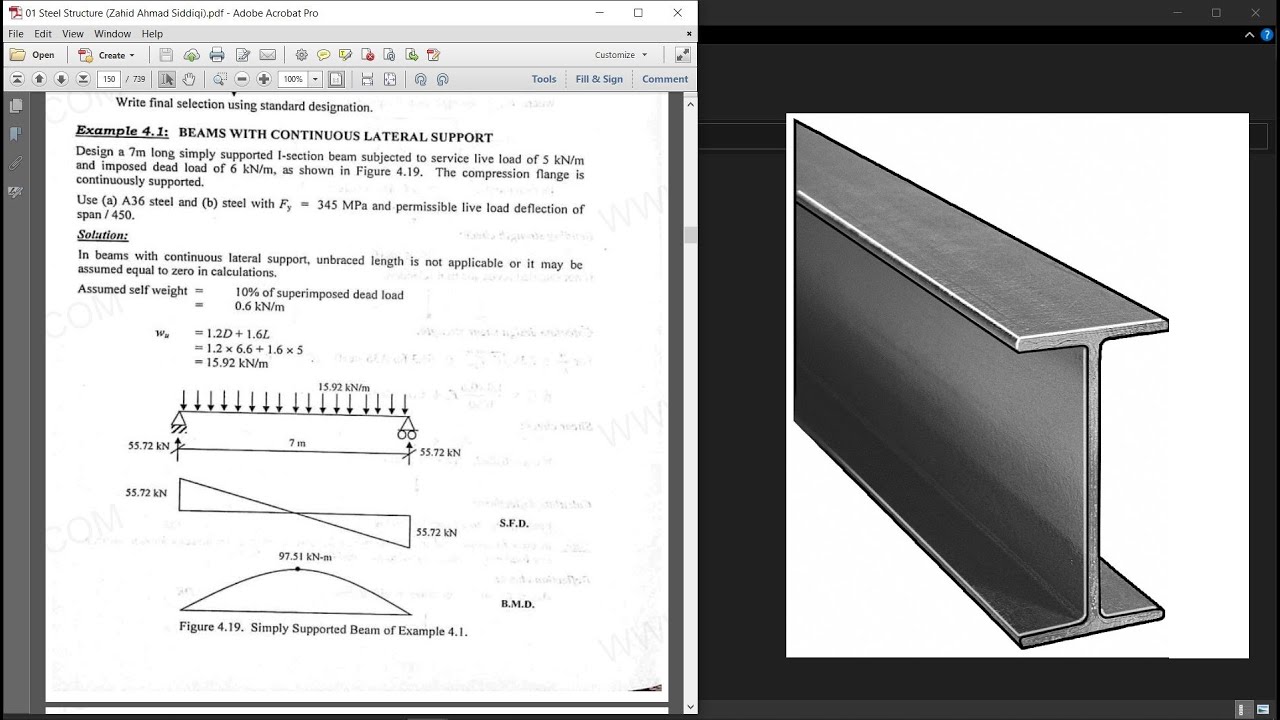
Task: Open the Comment pane
Action: point(665,79)
